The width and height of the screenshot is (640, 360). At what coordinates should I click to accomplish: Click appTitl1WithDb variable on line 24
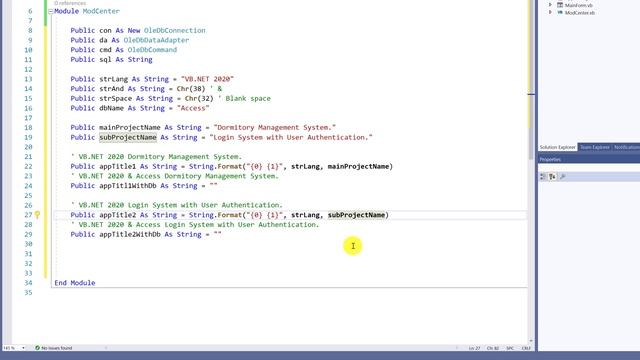tap(128, 186)
